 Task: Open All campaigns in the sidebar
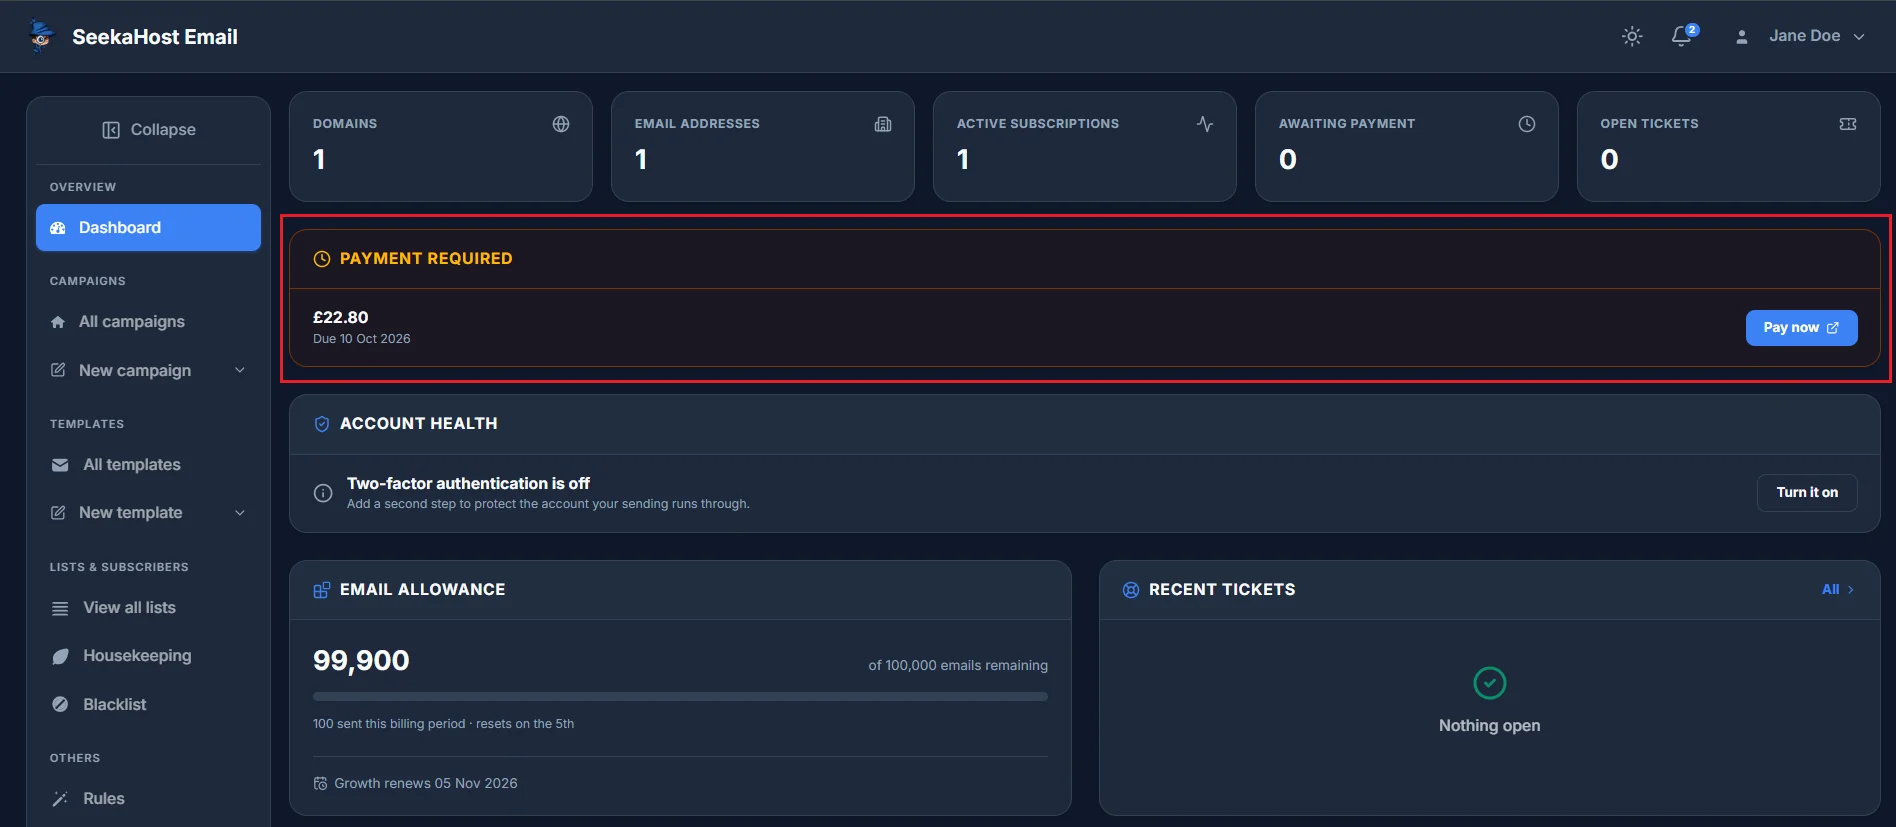148,322
